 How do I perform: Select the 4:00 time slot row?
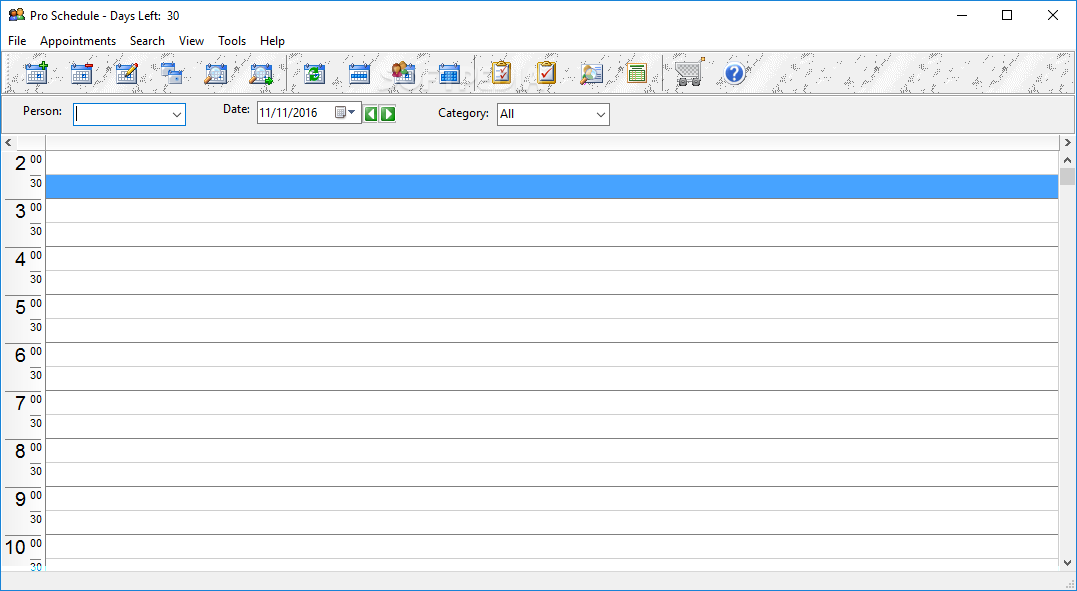pos(552,258)
